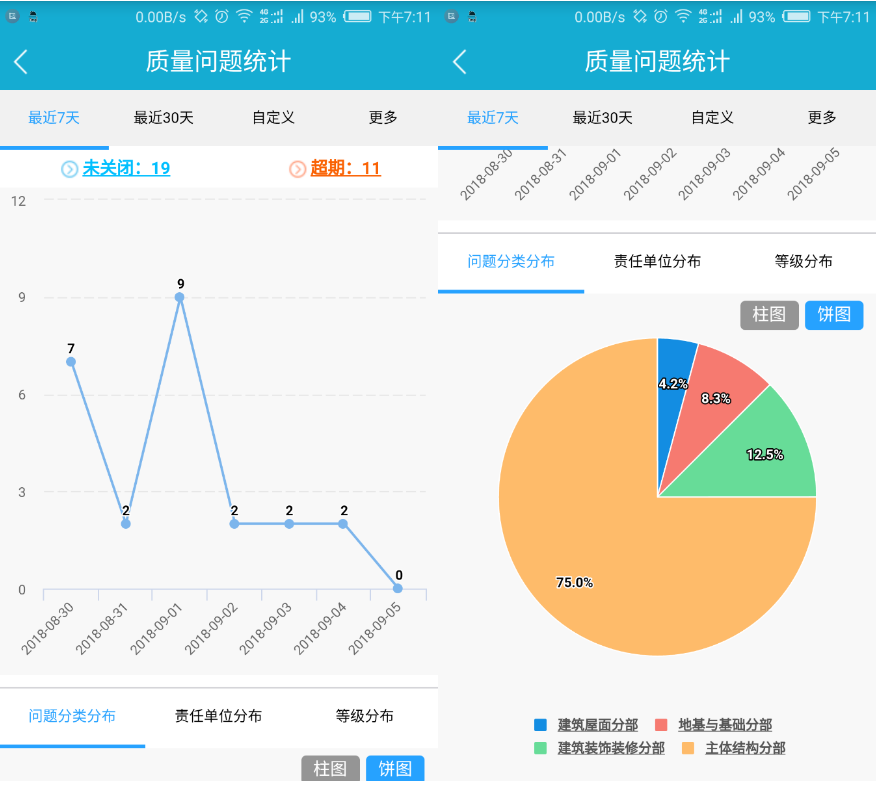Tap the circle arrow icon beside 未关闭

(69, 169)
